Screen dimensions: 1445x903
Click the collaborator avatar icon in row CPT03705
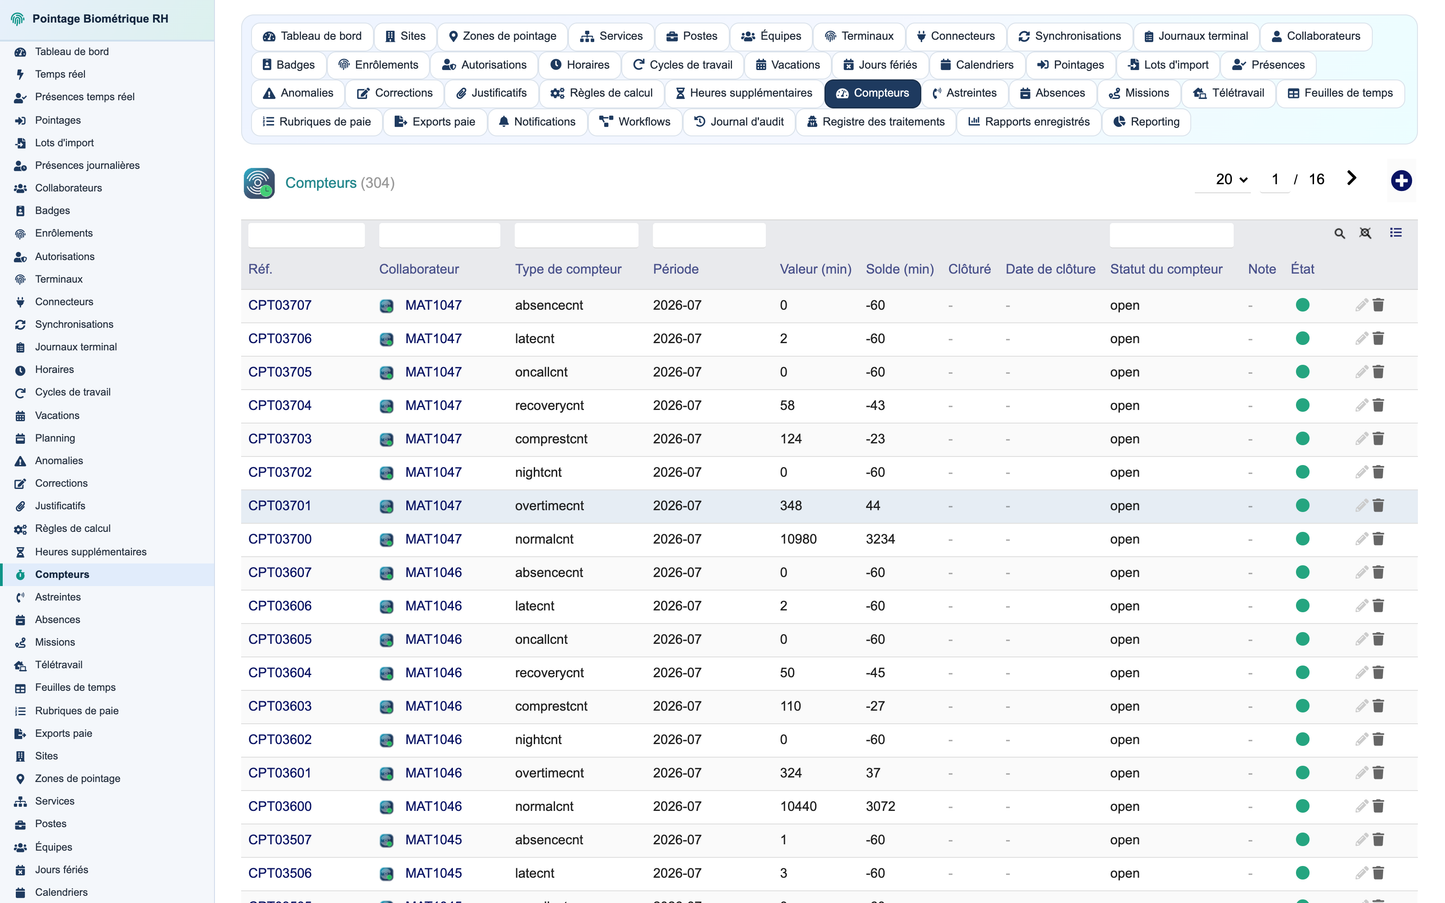tap(386, 372)
